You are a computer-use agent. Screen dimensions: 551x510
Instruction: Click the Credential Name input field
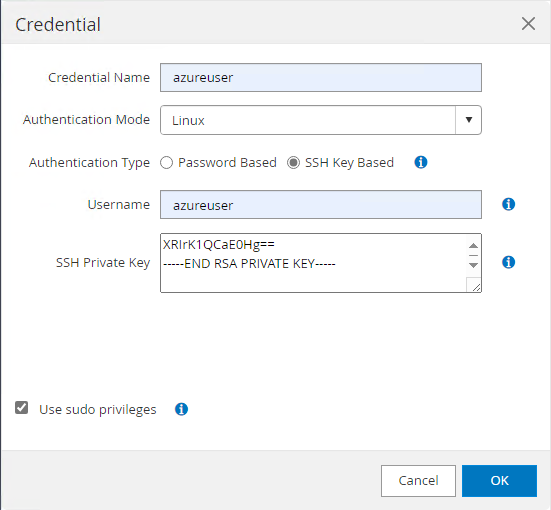point(320,77)
